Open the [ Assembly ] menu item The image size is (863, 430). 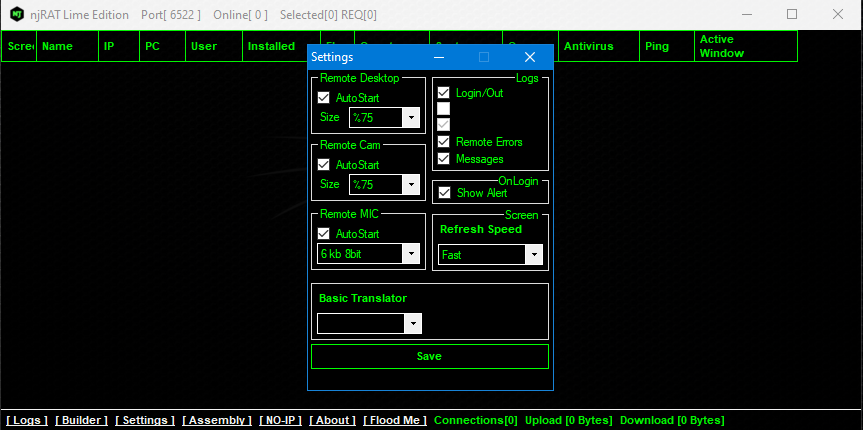(217, 420)
